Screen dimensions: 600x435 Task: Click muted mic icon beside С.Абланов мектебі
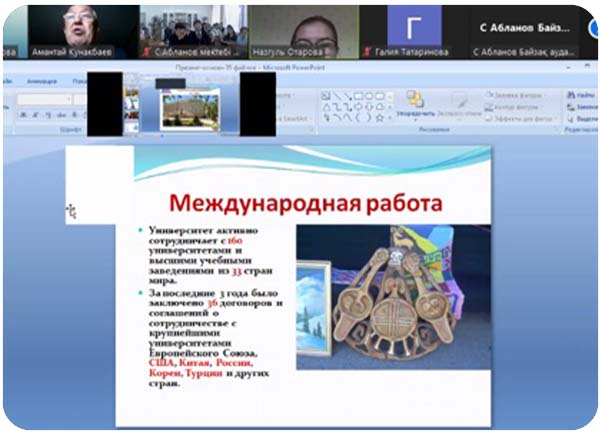click(146, 52)
